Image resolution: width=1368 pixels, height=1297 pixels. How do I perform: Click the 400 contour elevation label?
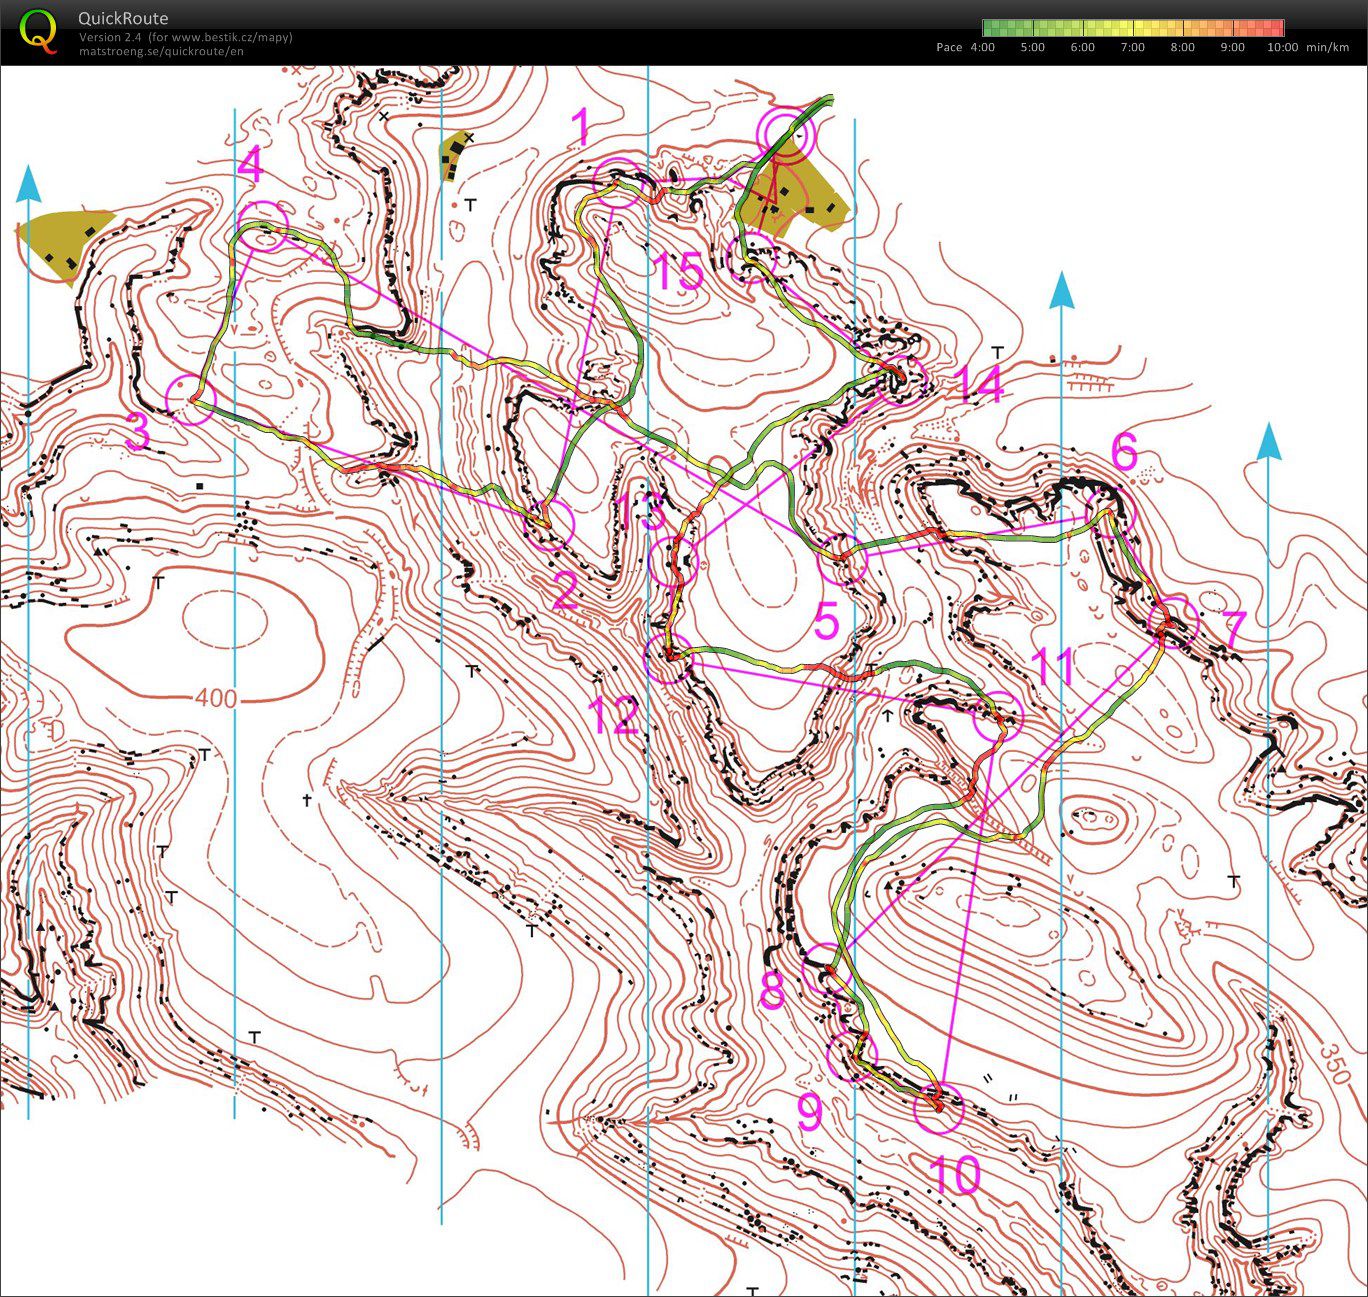(x=216, y=697)
